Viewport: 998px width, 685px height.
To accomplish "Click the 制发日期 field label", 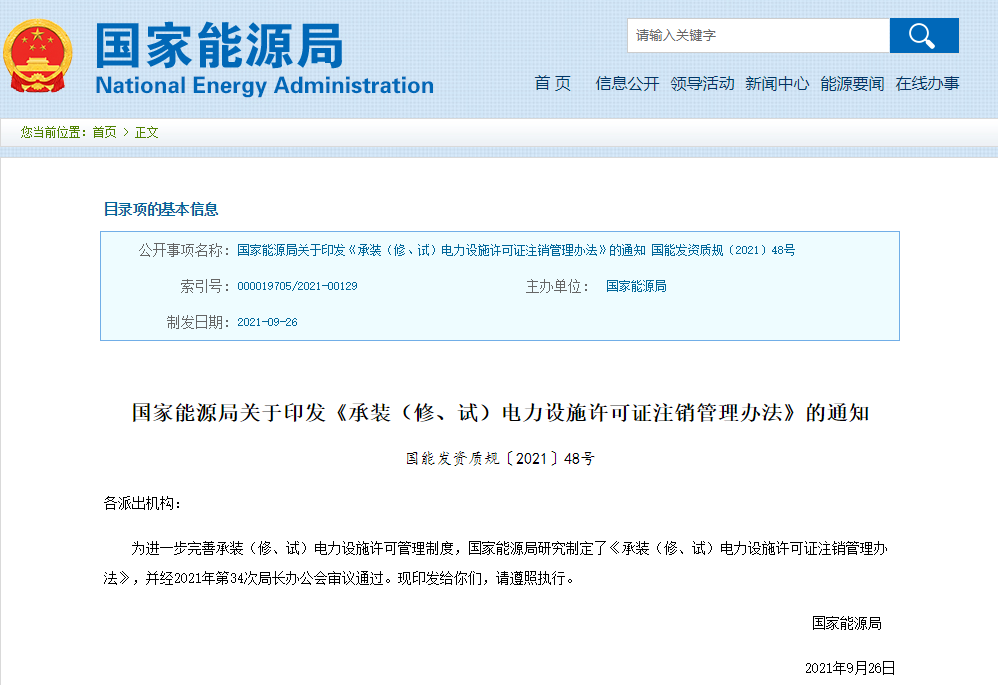I will pyautogui.click(x=198, y=322).
